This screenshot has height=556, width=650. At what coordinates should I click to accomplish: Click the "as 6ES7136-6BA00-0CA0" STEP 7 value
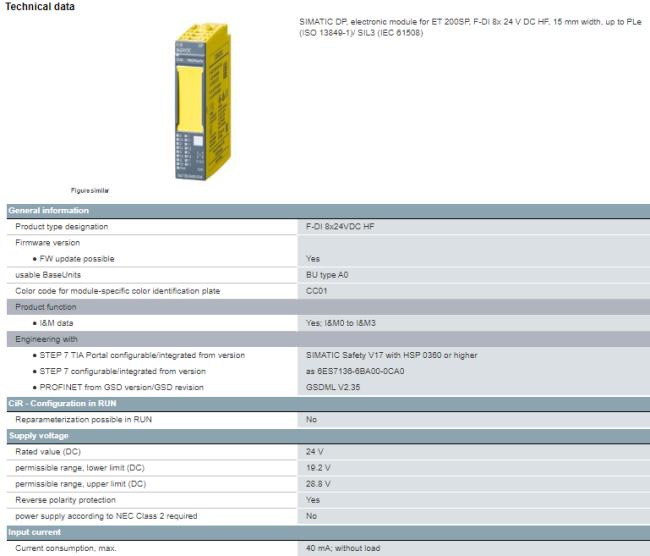coord(355,371)
